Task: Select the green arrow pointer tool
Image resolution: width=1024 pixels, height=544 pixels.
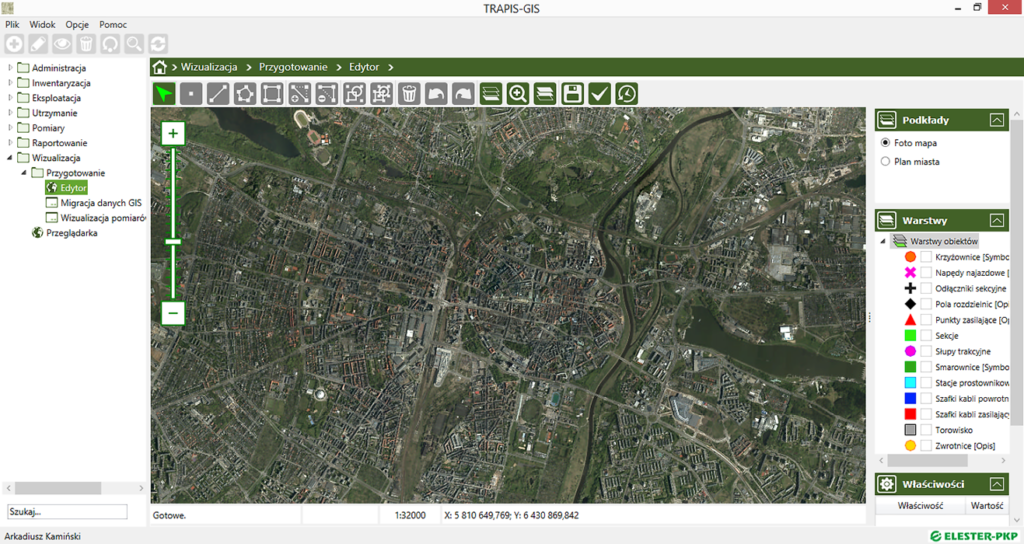Action: click(164, 94)
